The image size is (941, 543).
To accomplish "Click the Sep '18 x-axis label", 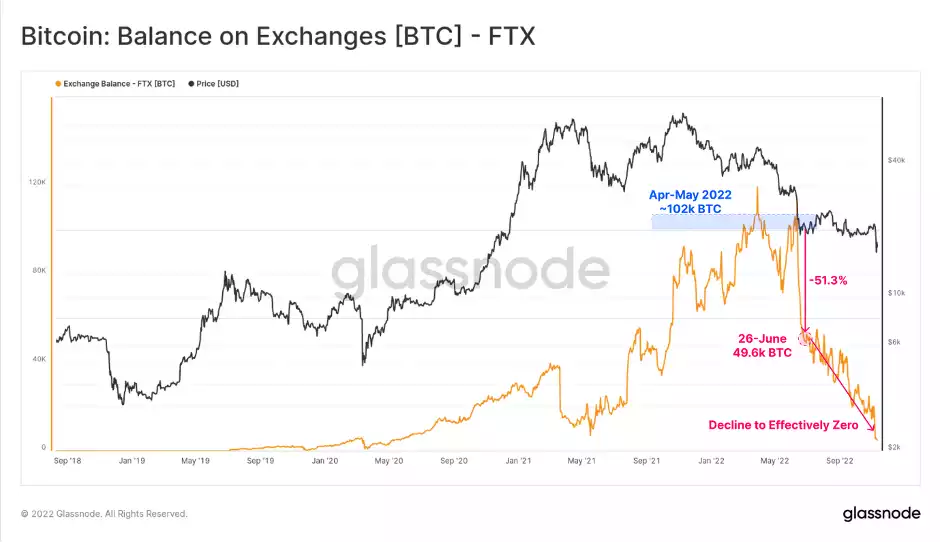I will click(67, 461).
